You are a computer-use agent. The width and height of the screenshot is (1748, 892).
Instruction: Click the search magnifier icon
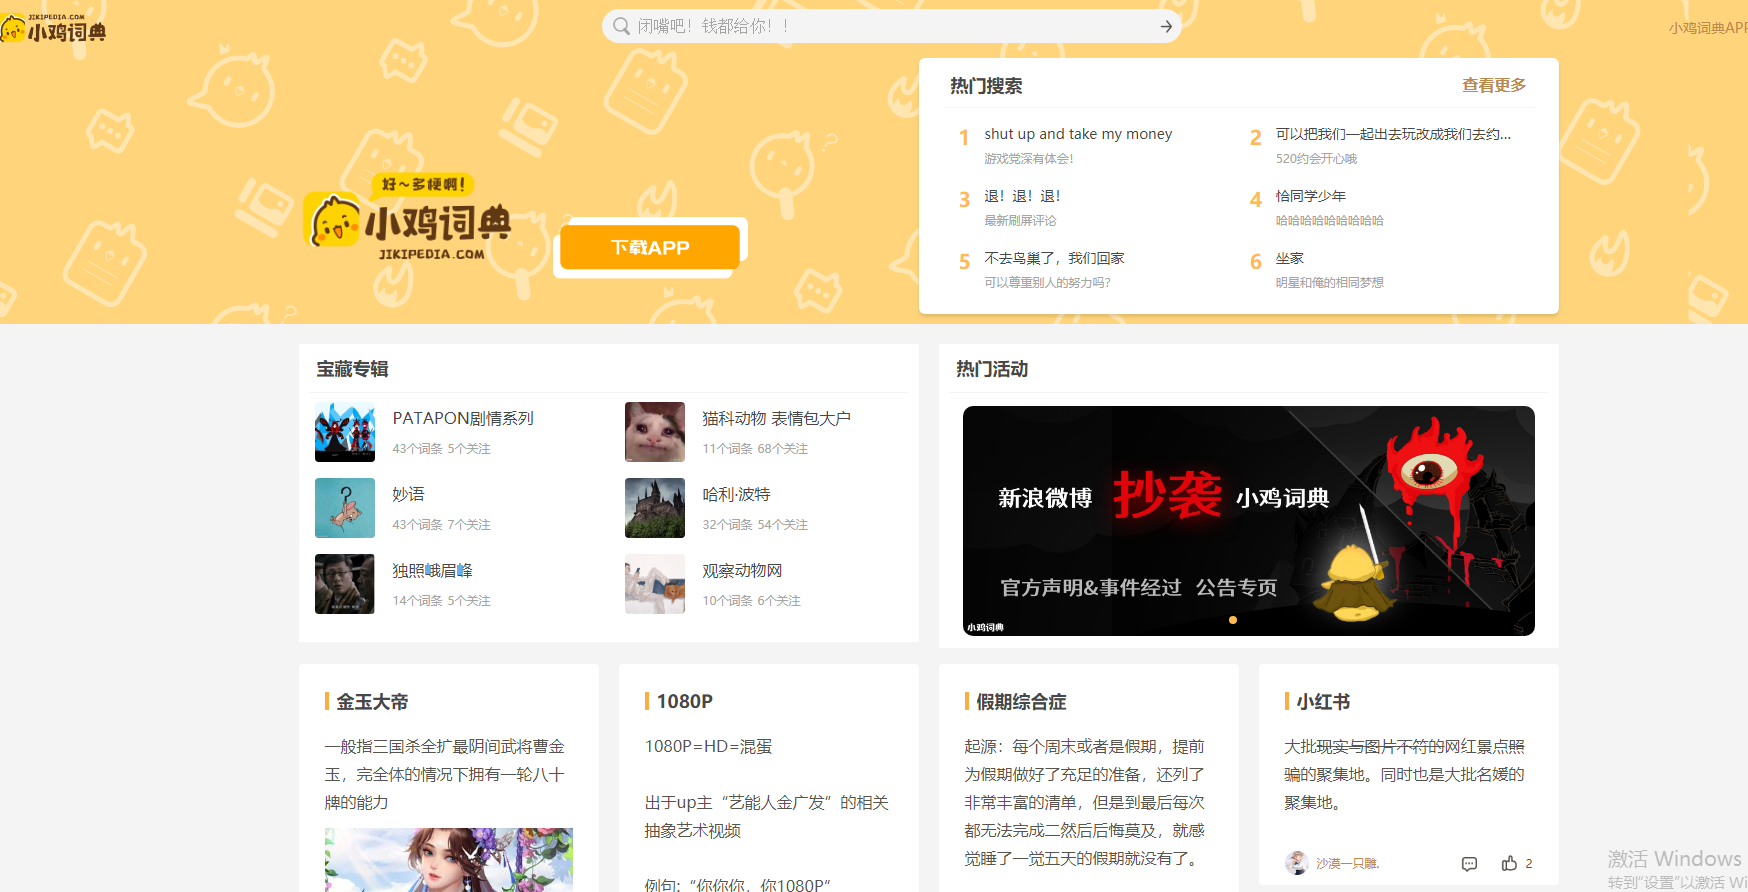(621, 26)
